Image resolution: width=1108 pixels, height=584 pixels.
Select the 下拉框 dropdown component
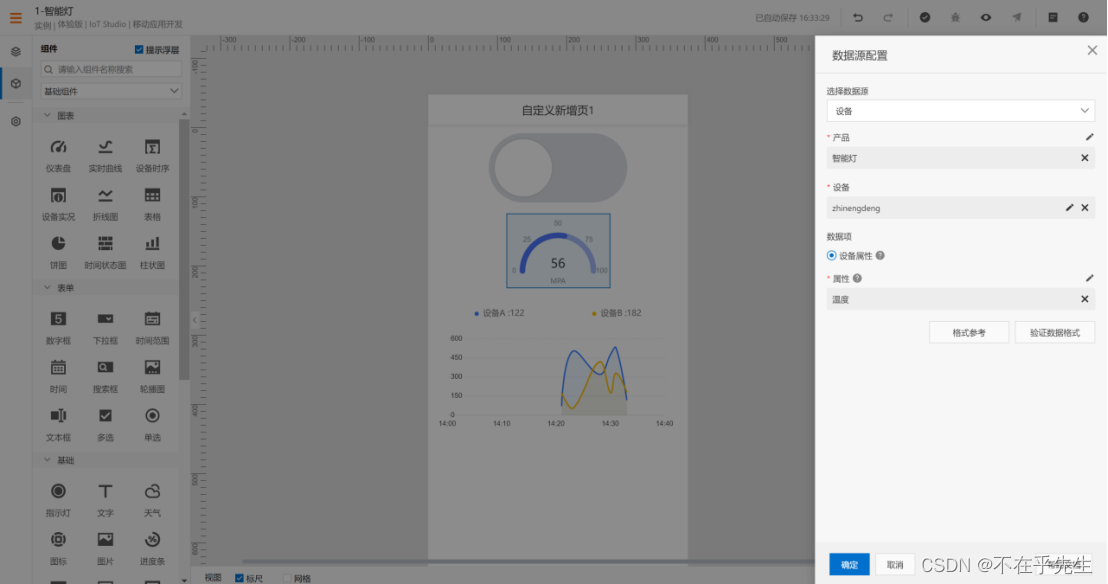click(105, 327)
